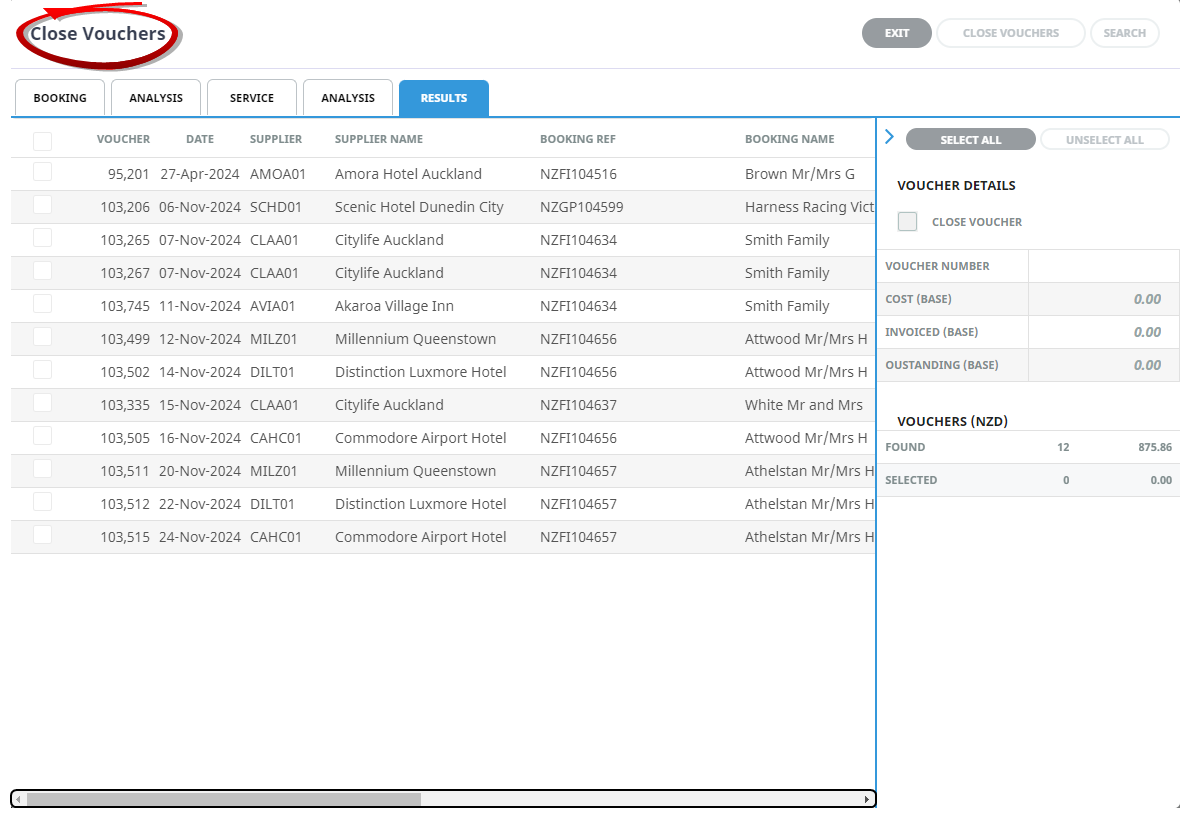Switch to the Service tab
This screenshot has width=1180, height=819.
(x=252, y=98)
